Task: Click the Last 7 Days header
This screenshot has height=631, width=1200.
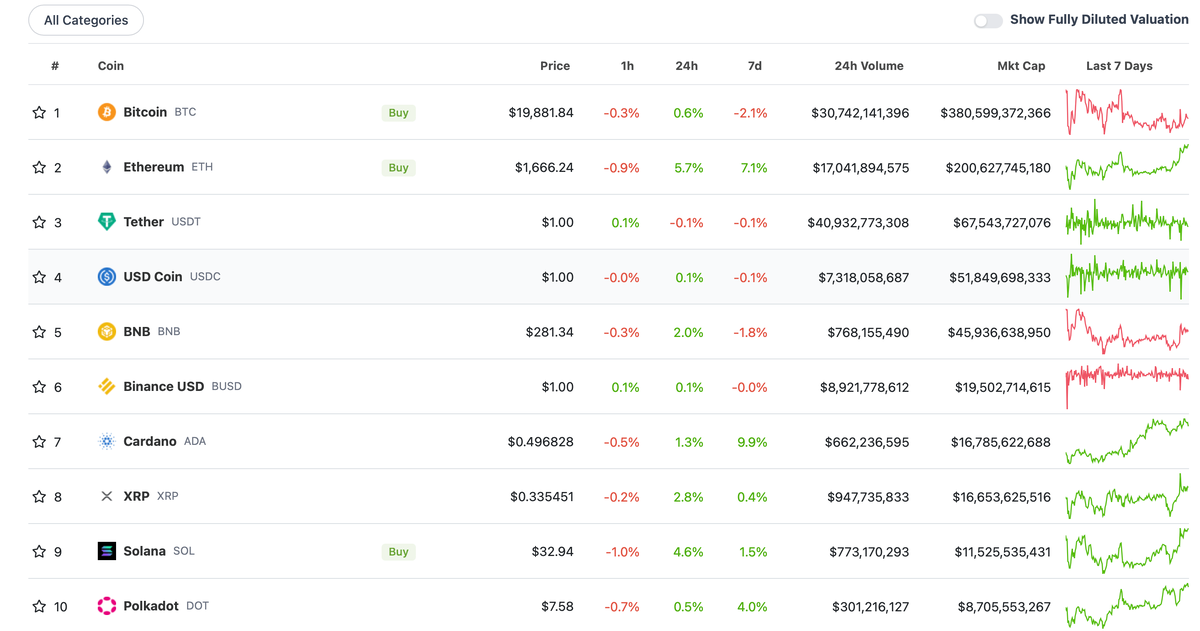Action: tap(1119, 66)
